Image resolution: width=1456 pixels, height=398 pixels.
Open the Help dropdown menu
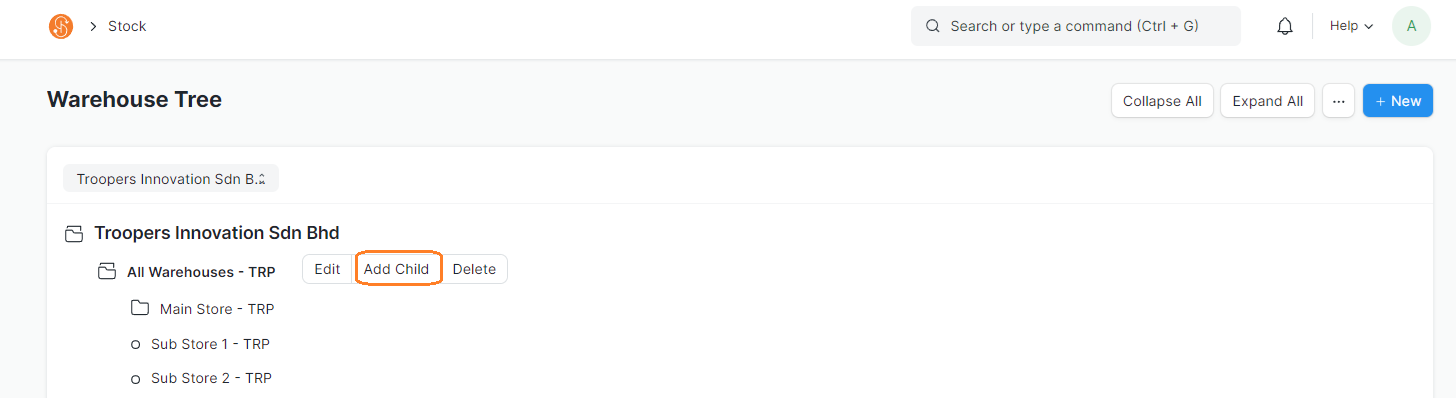[x=1351, y=26]
